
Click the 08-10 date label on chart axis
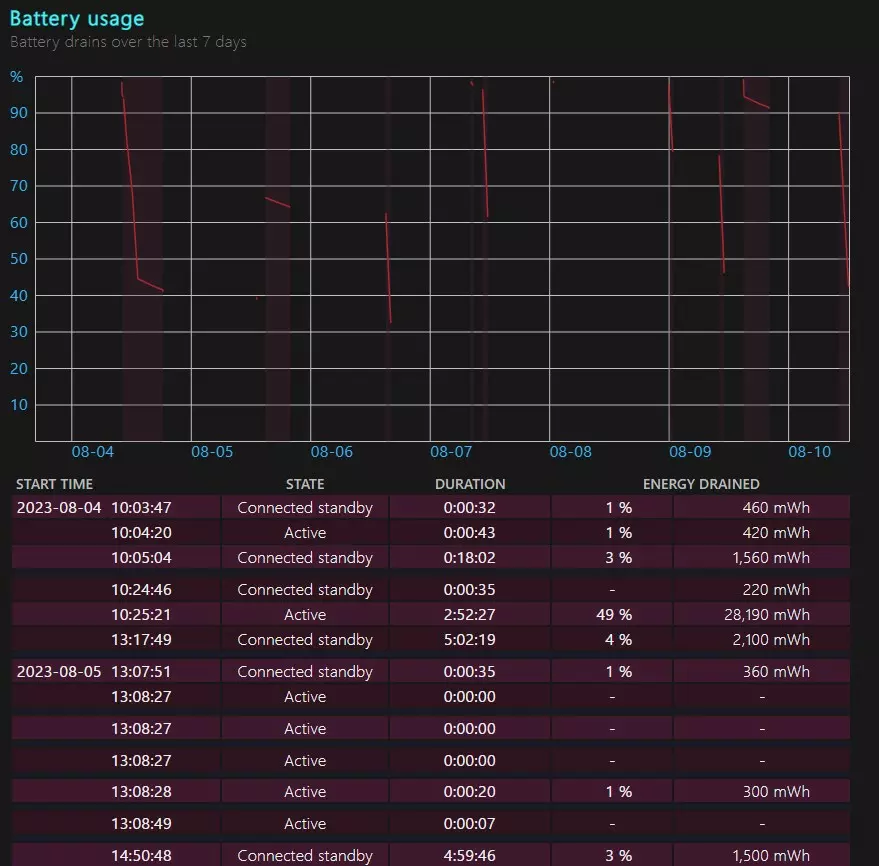coord(809,452)
